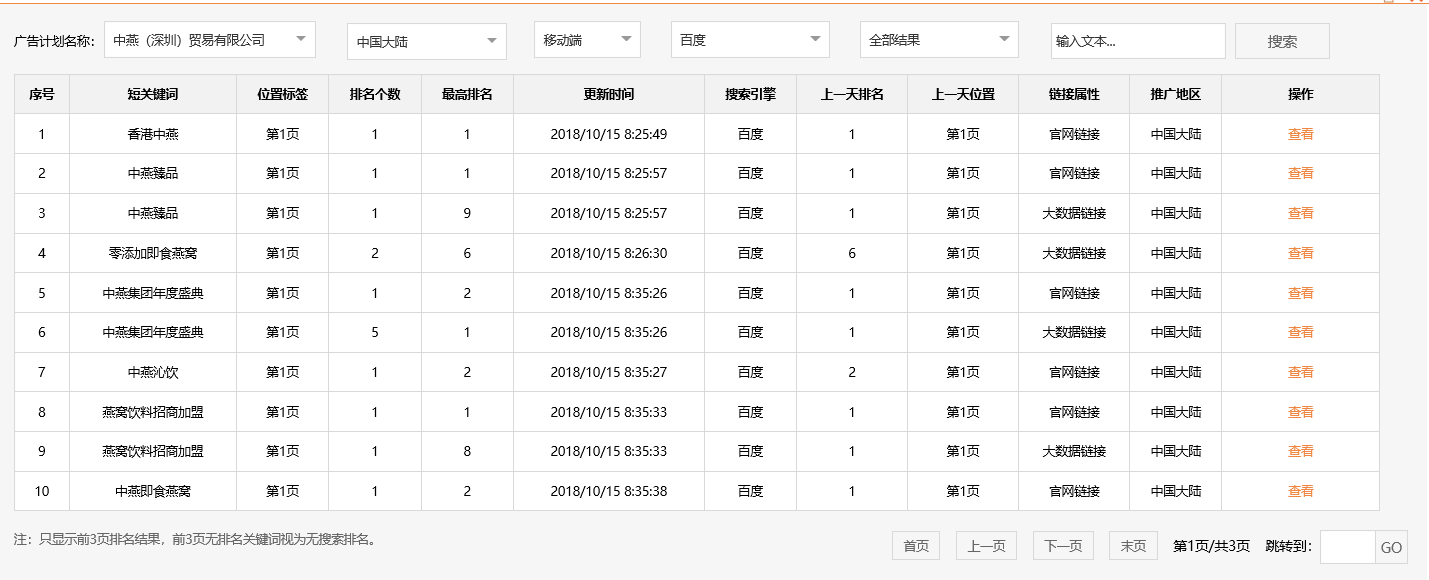Image resolution: width=1429 pixels, height=580 pixels.
Task: Click inside the 输入文本 search input box
Action: pyautogui.click(x=1138, y=40)
